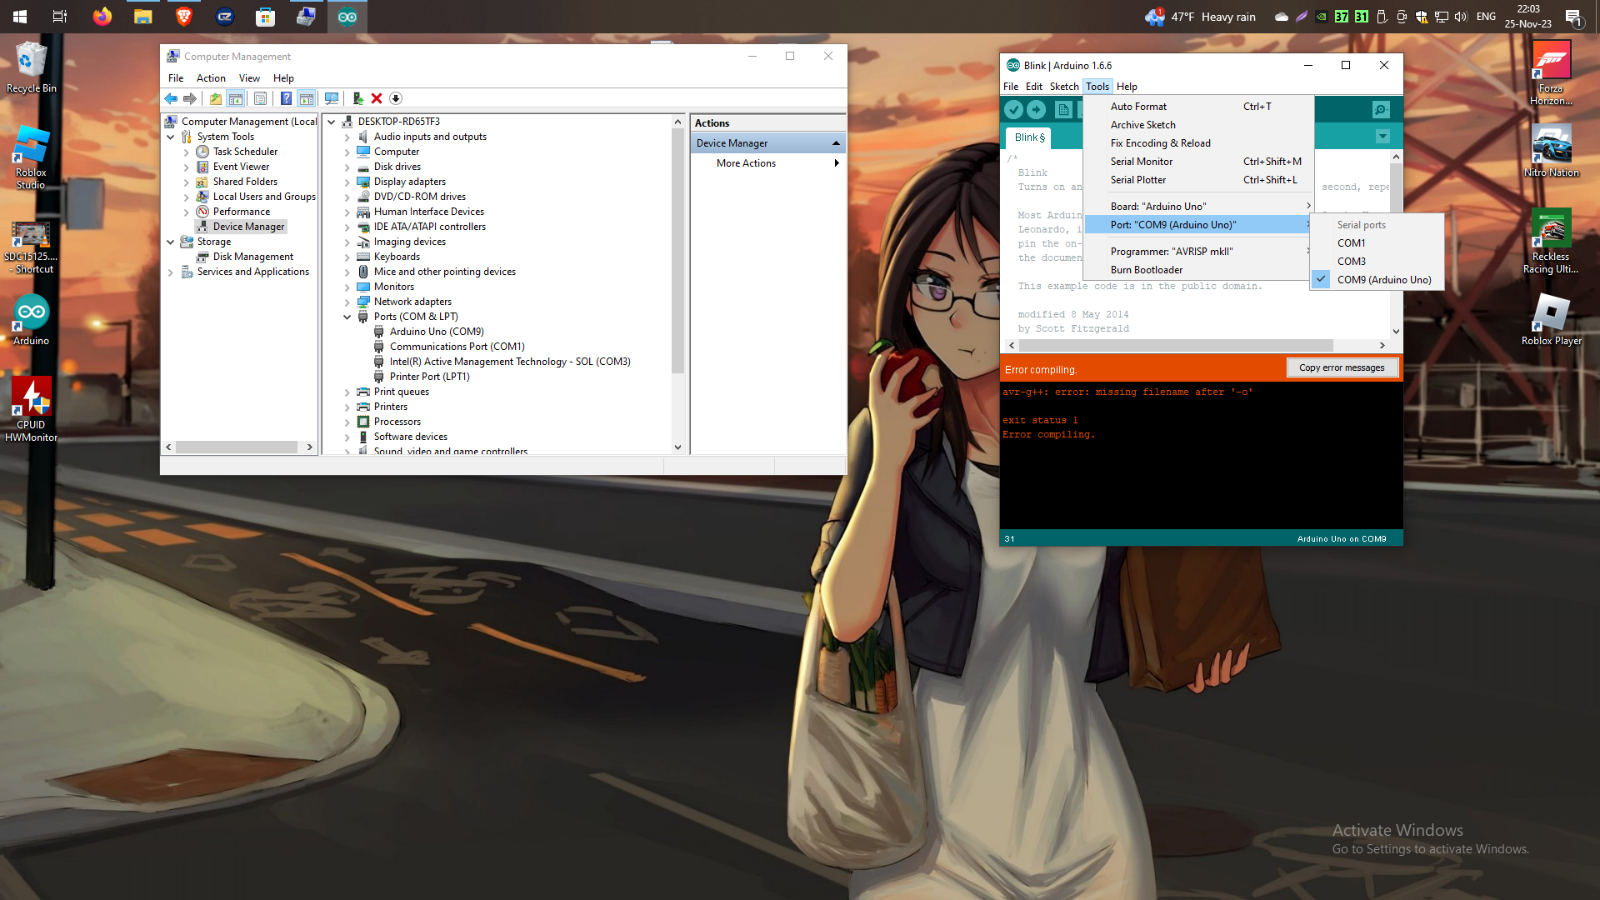Choose Serial Monitor in Tools menu
Viewport: 1600px width, 900px height.
(1198, 161)
